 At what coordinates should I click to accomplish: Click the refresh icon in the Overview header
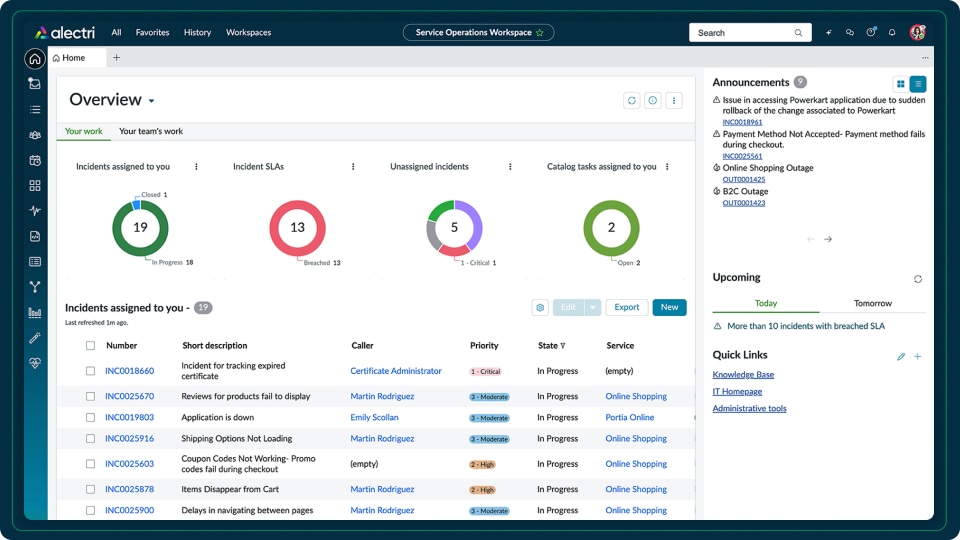(x=631, y=100)
